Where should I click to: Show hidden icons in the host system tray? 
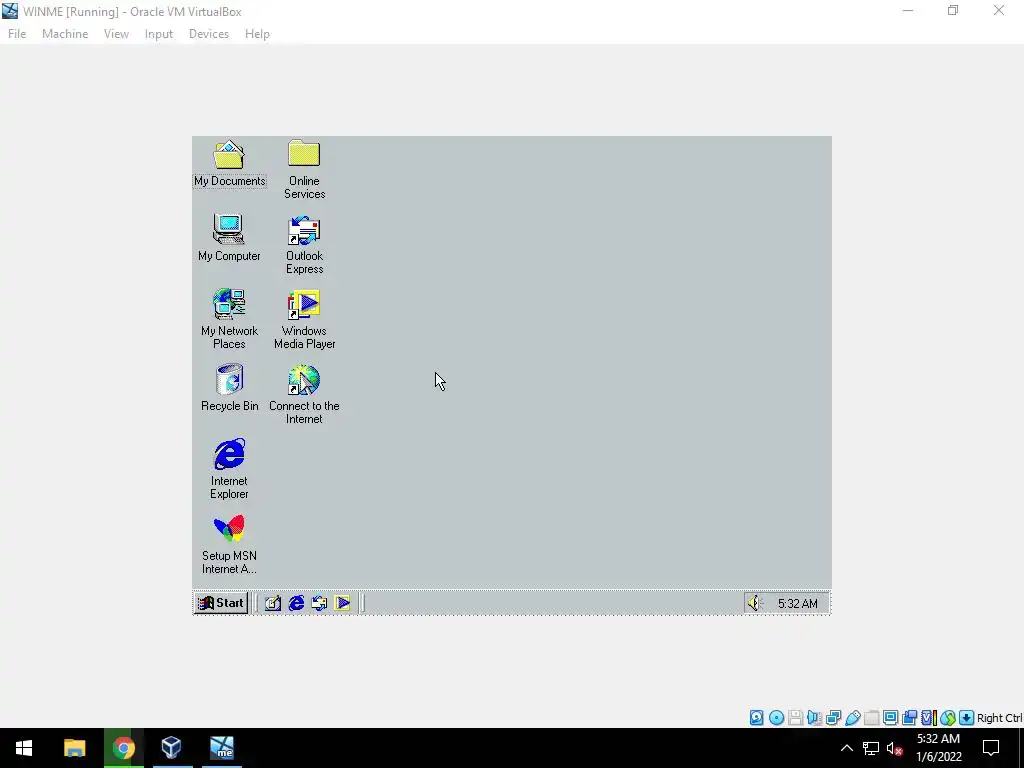click(846, 748)
